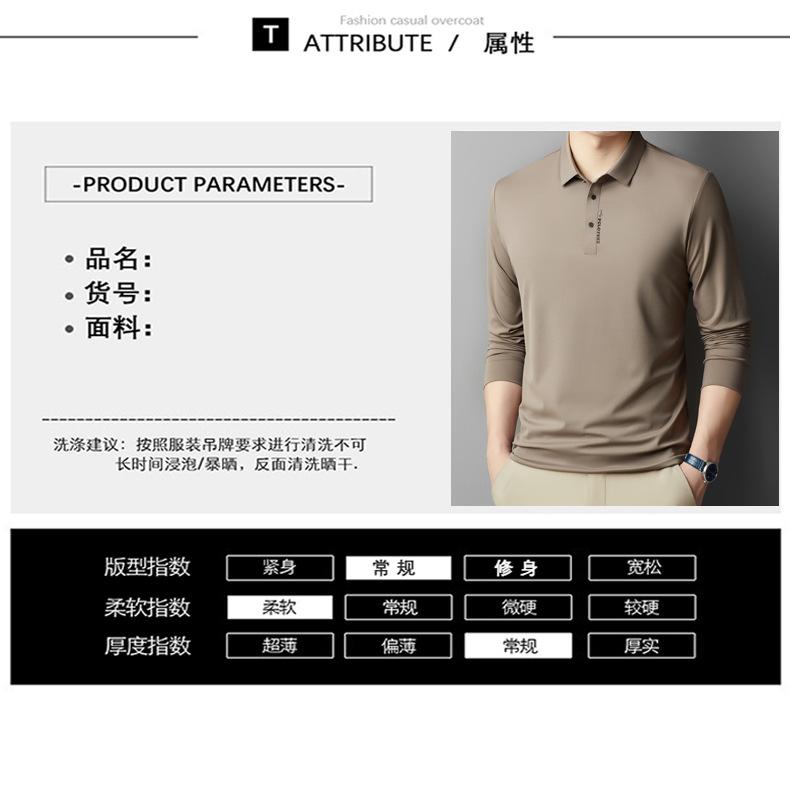Select the 厚实 thickness box

point(642,645)
